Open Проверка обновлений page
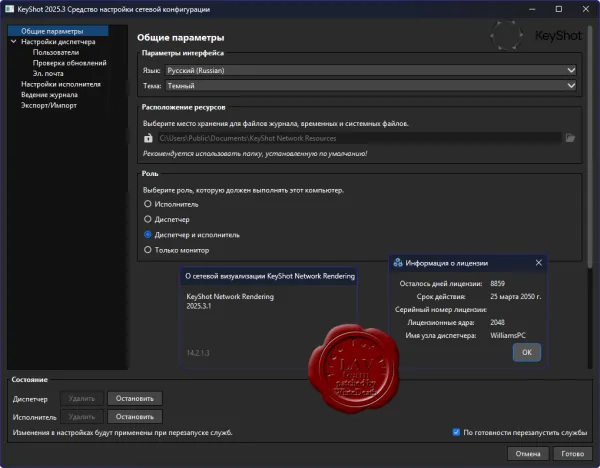This screenshot has width=600, height=468. click(70, 63)
